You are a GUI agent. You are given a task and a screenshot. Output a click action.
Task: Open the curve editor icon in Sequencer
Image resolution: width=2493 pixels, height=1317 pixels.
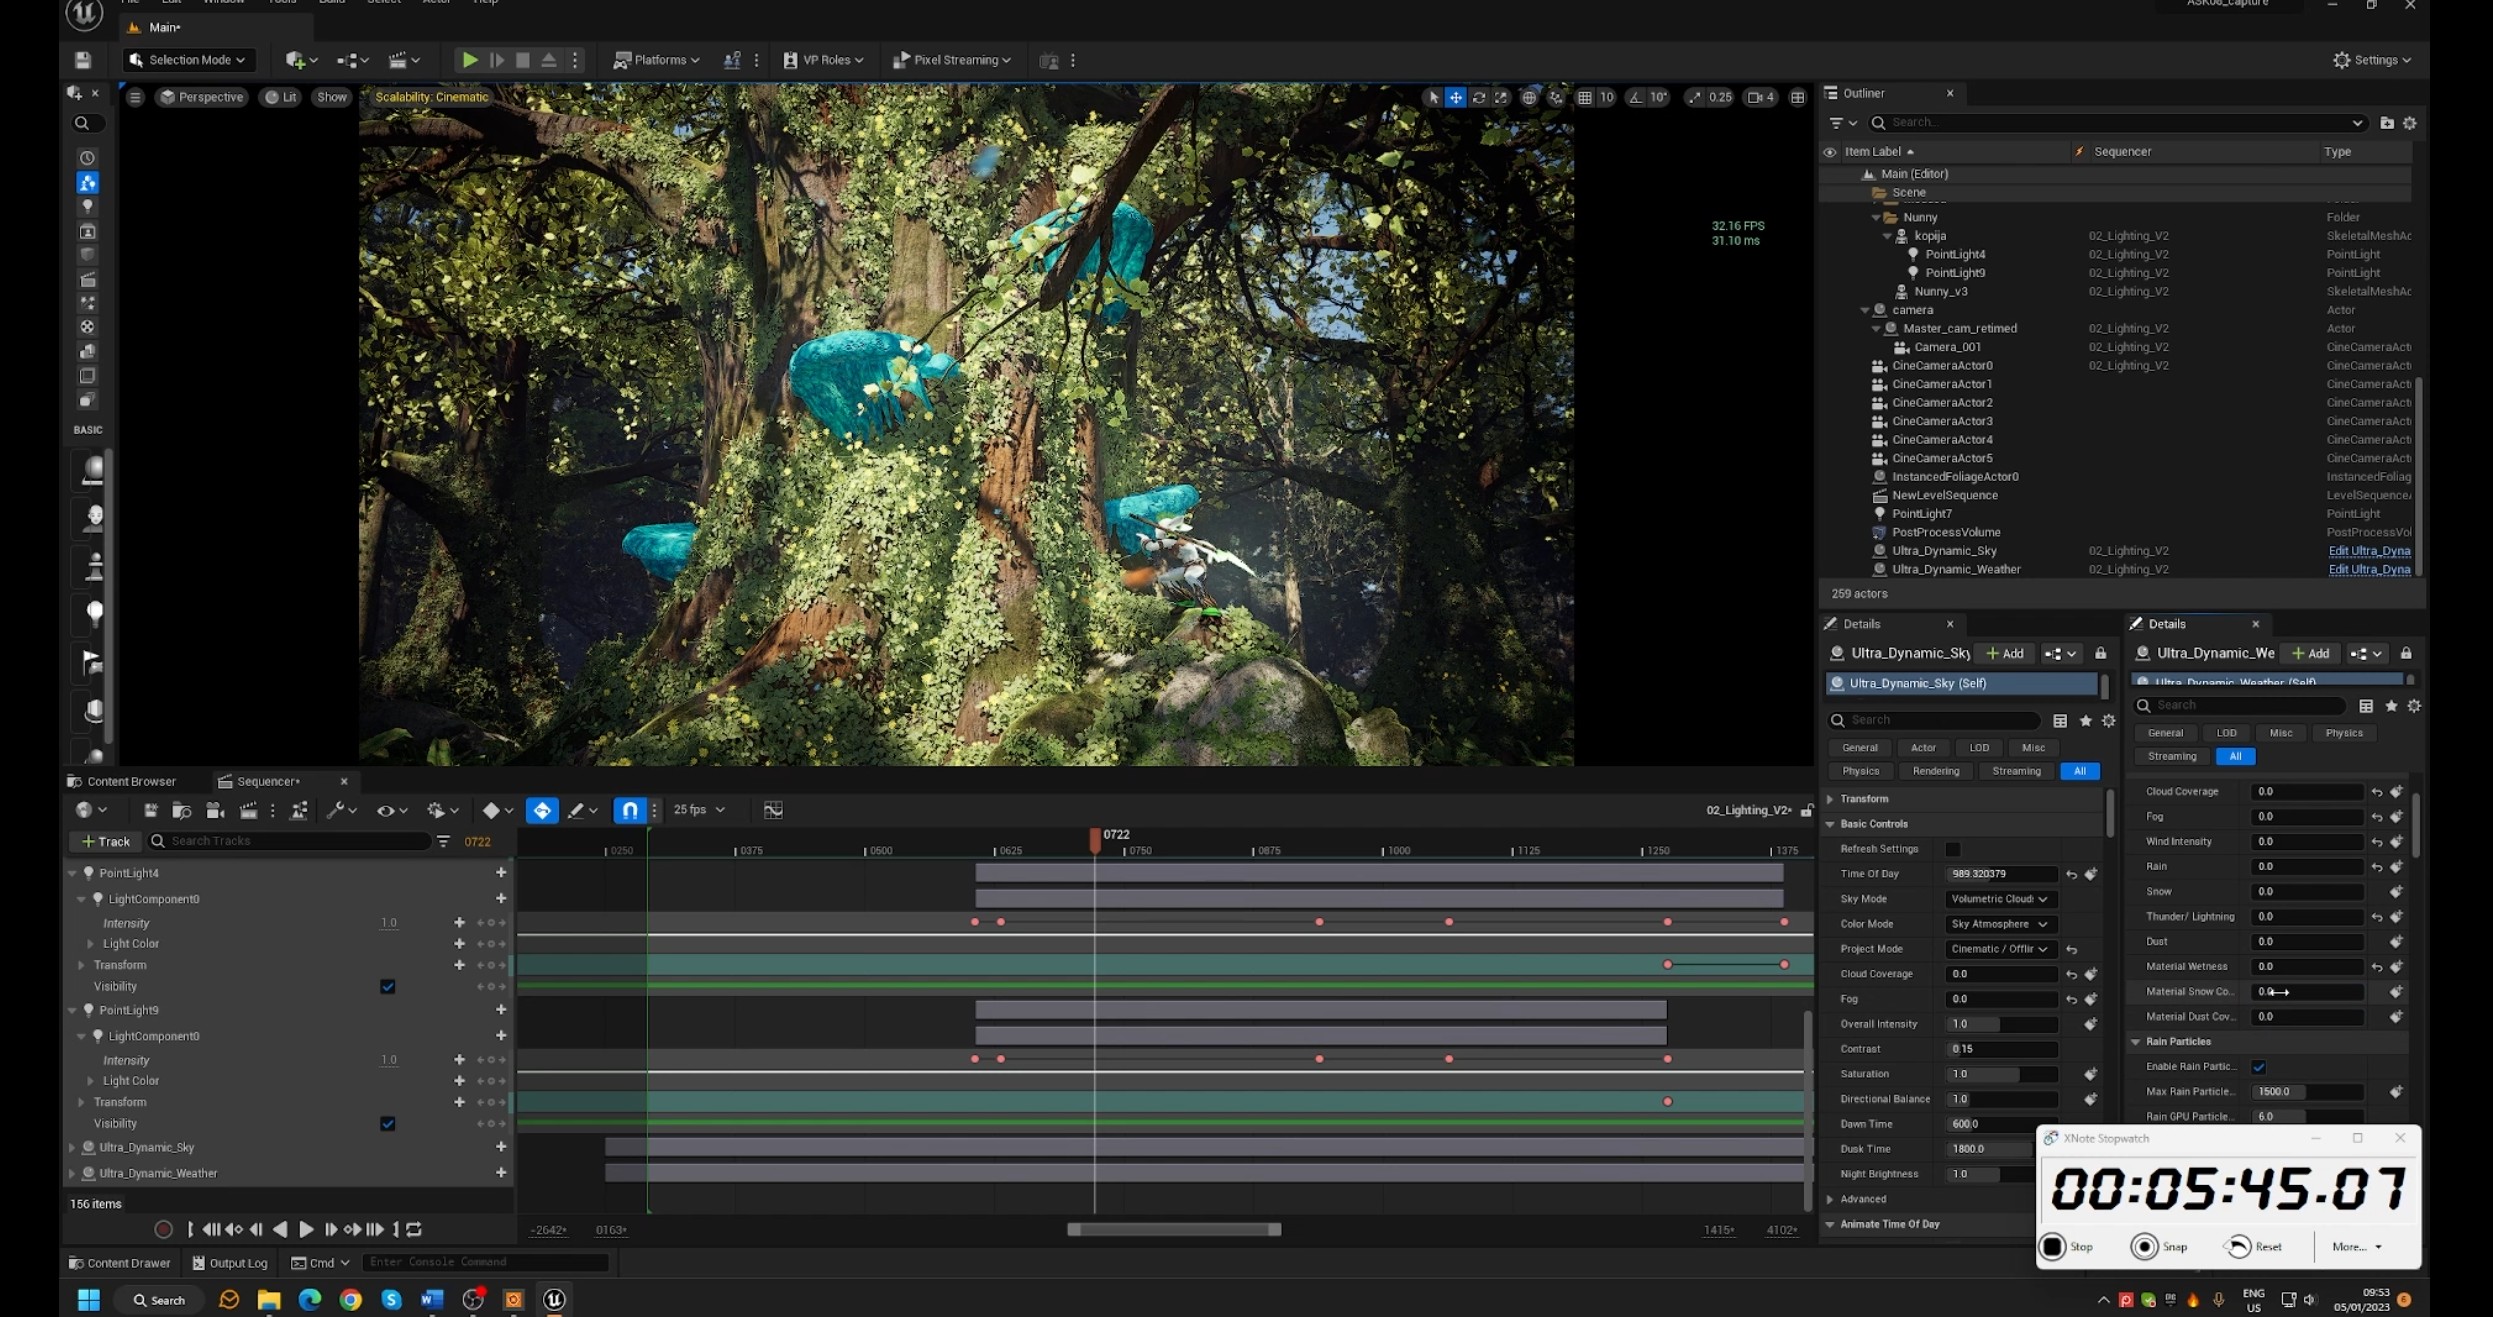[773, 810]
